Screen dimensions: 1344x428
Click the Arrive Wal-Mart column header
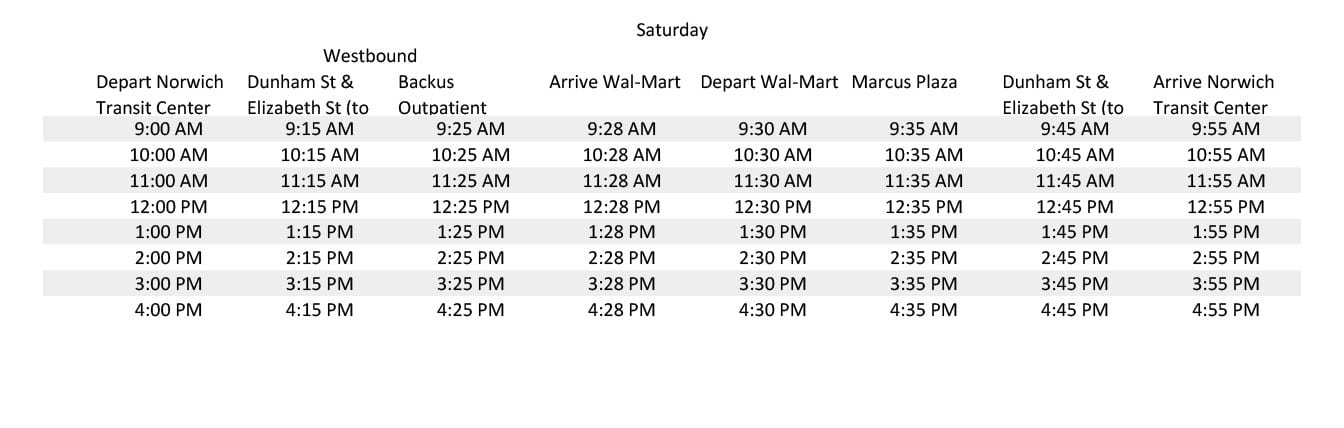615,82
